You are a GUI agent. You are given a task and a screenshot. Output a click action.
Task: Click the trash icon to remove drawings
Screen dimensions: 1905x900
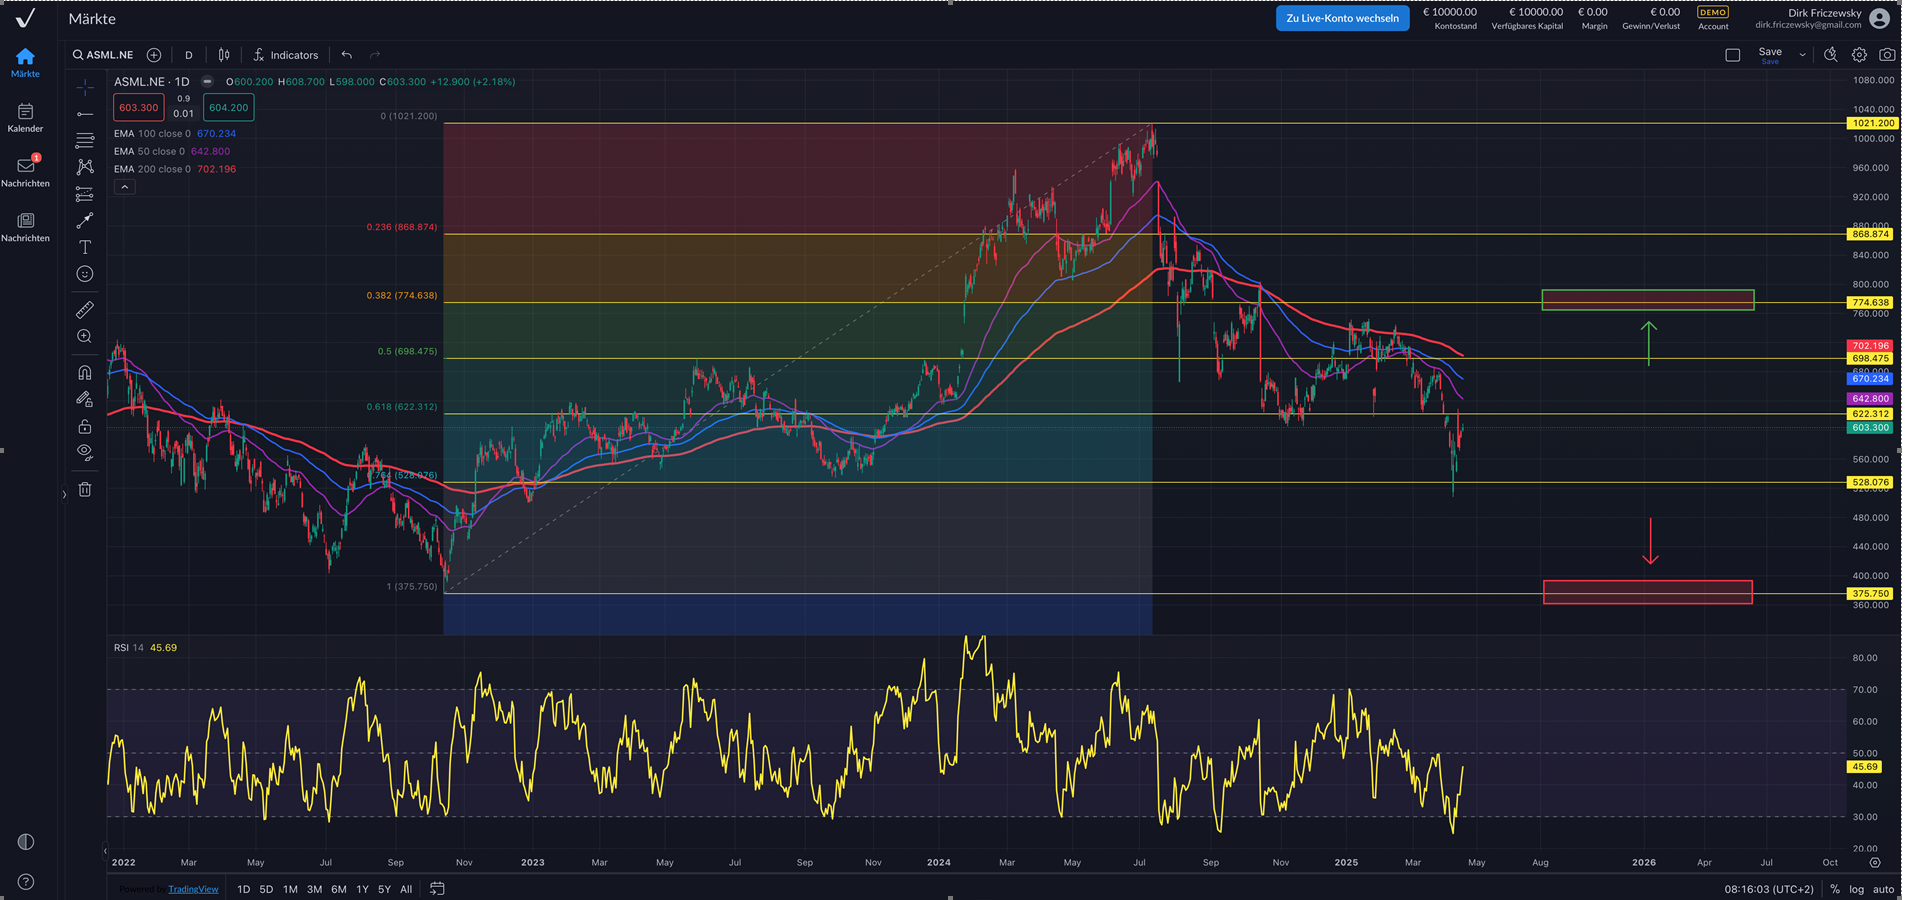pyautogui.click(x=85, y=489)
